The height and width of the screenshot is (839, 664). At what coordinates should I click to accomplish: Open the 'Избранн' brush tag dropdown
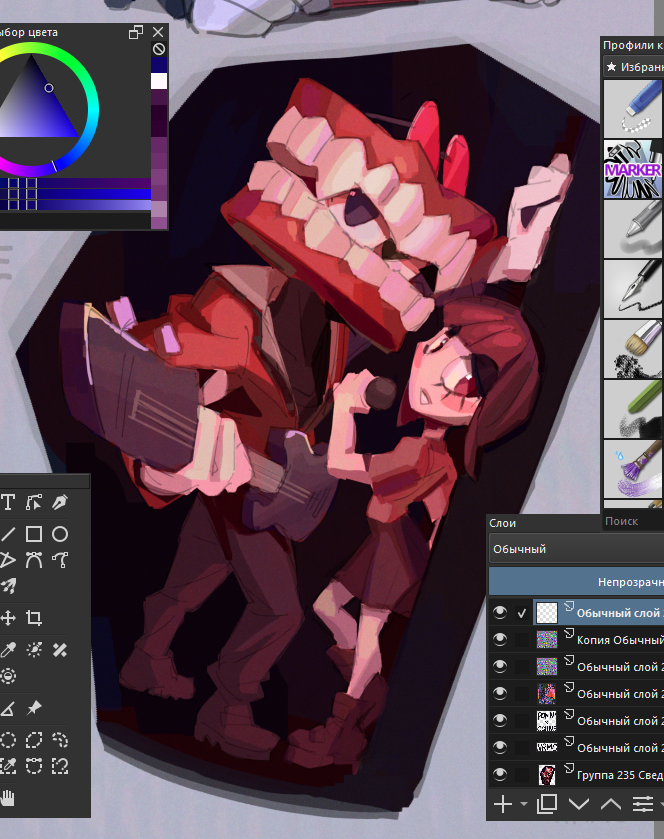point(634,67)
